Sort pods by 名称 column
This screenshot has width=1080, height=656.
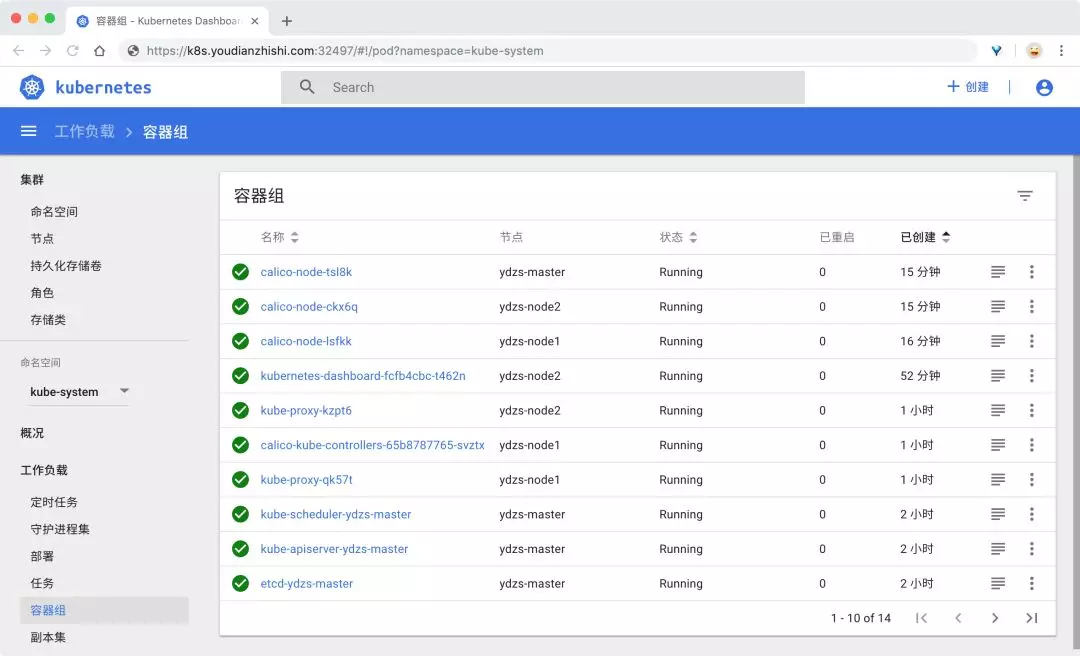coord(279,237)
